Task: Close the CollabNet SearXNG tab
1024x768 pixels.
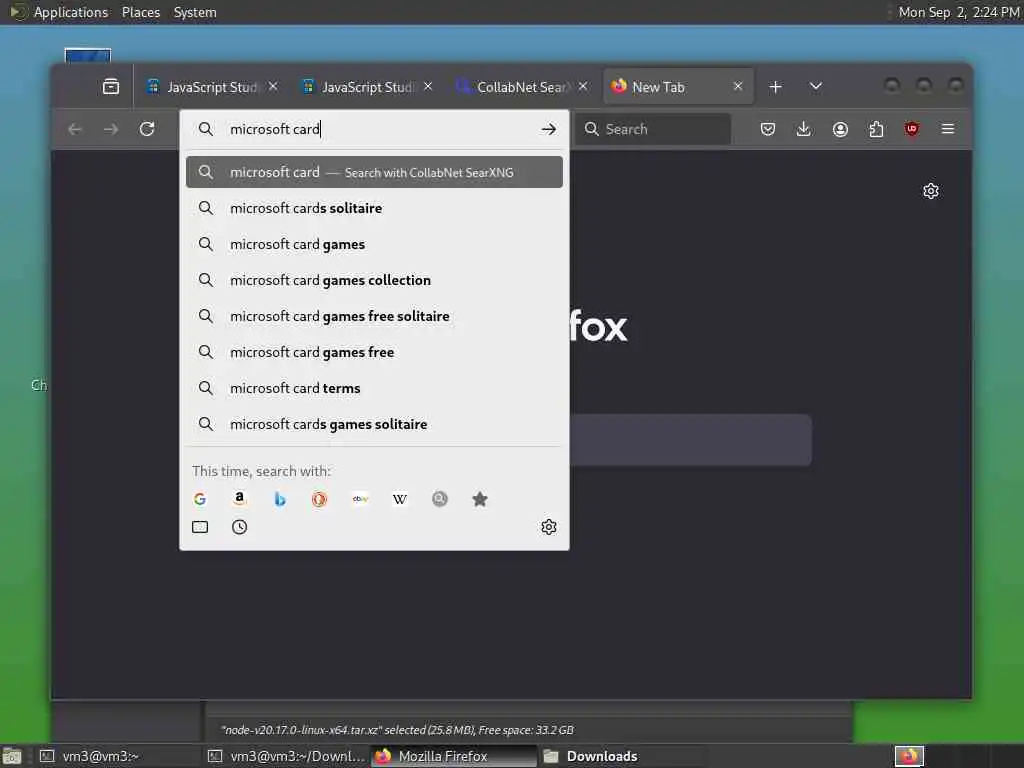Action: (x=583, y=86)
